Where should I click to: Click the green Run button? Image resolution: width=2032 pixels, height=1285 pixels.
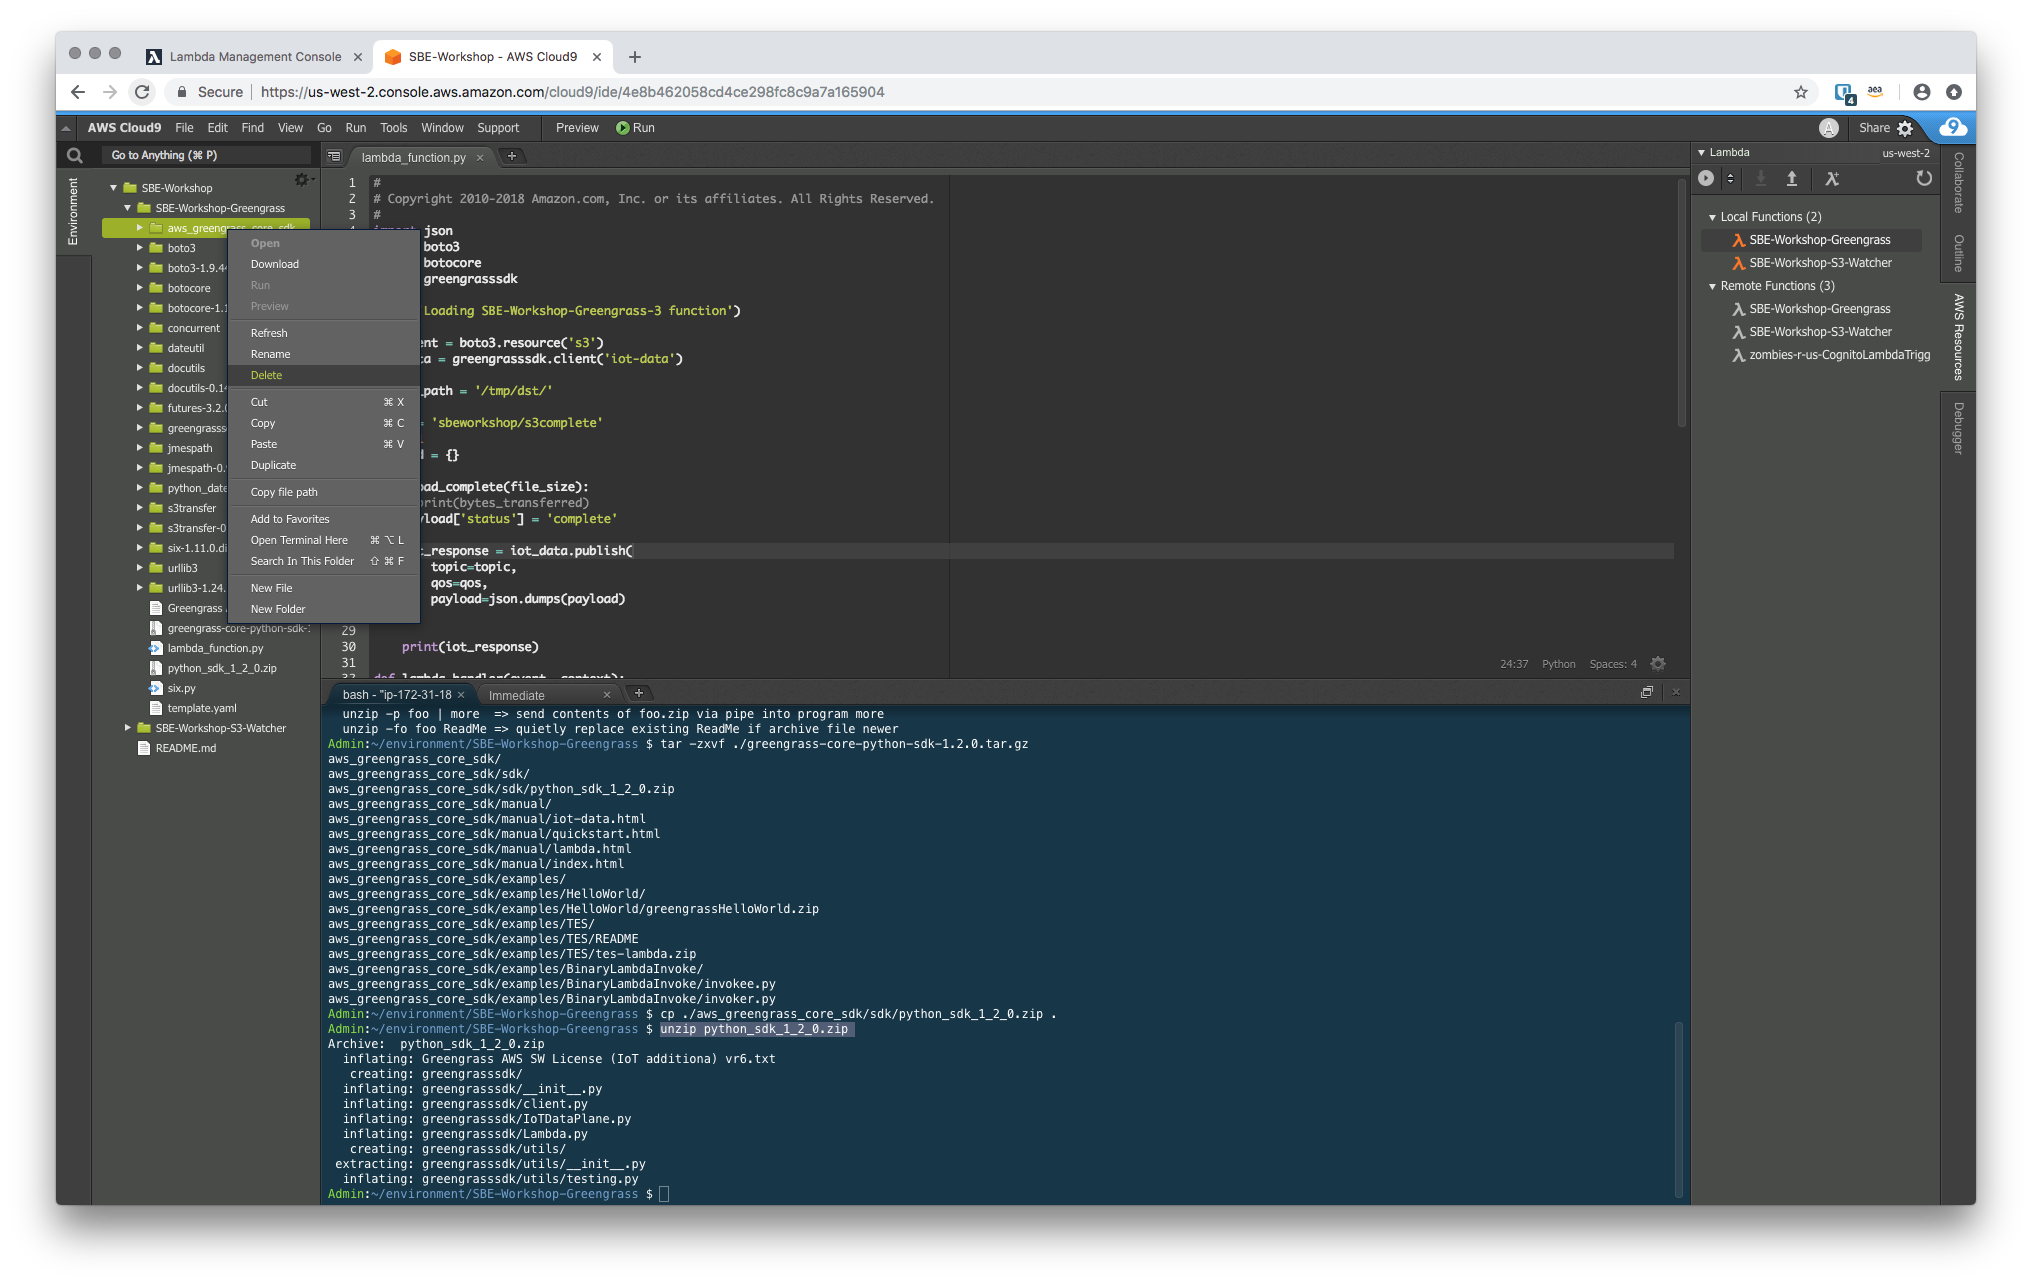tap(636, 128)
